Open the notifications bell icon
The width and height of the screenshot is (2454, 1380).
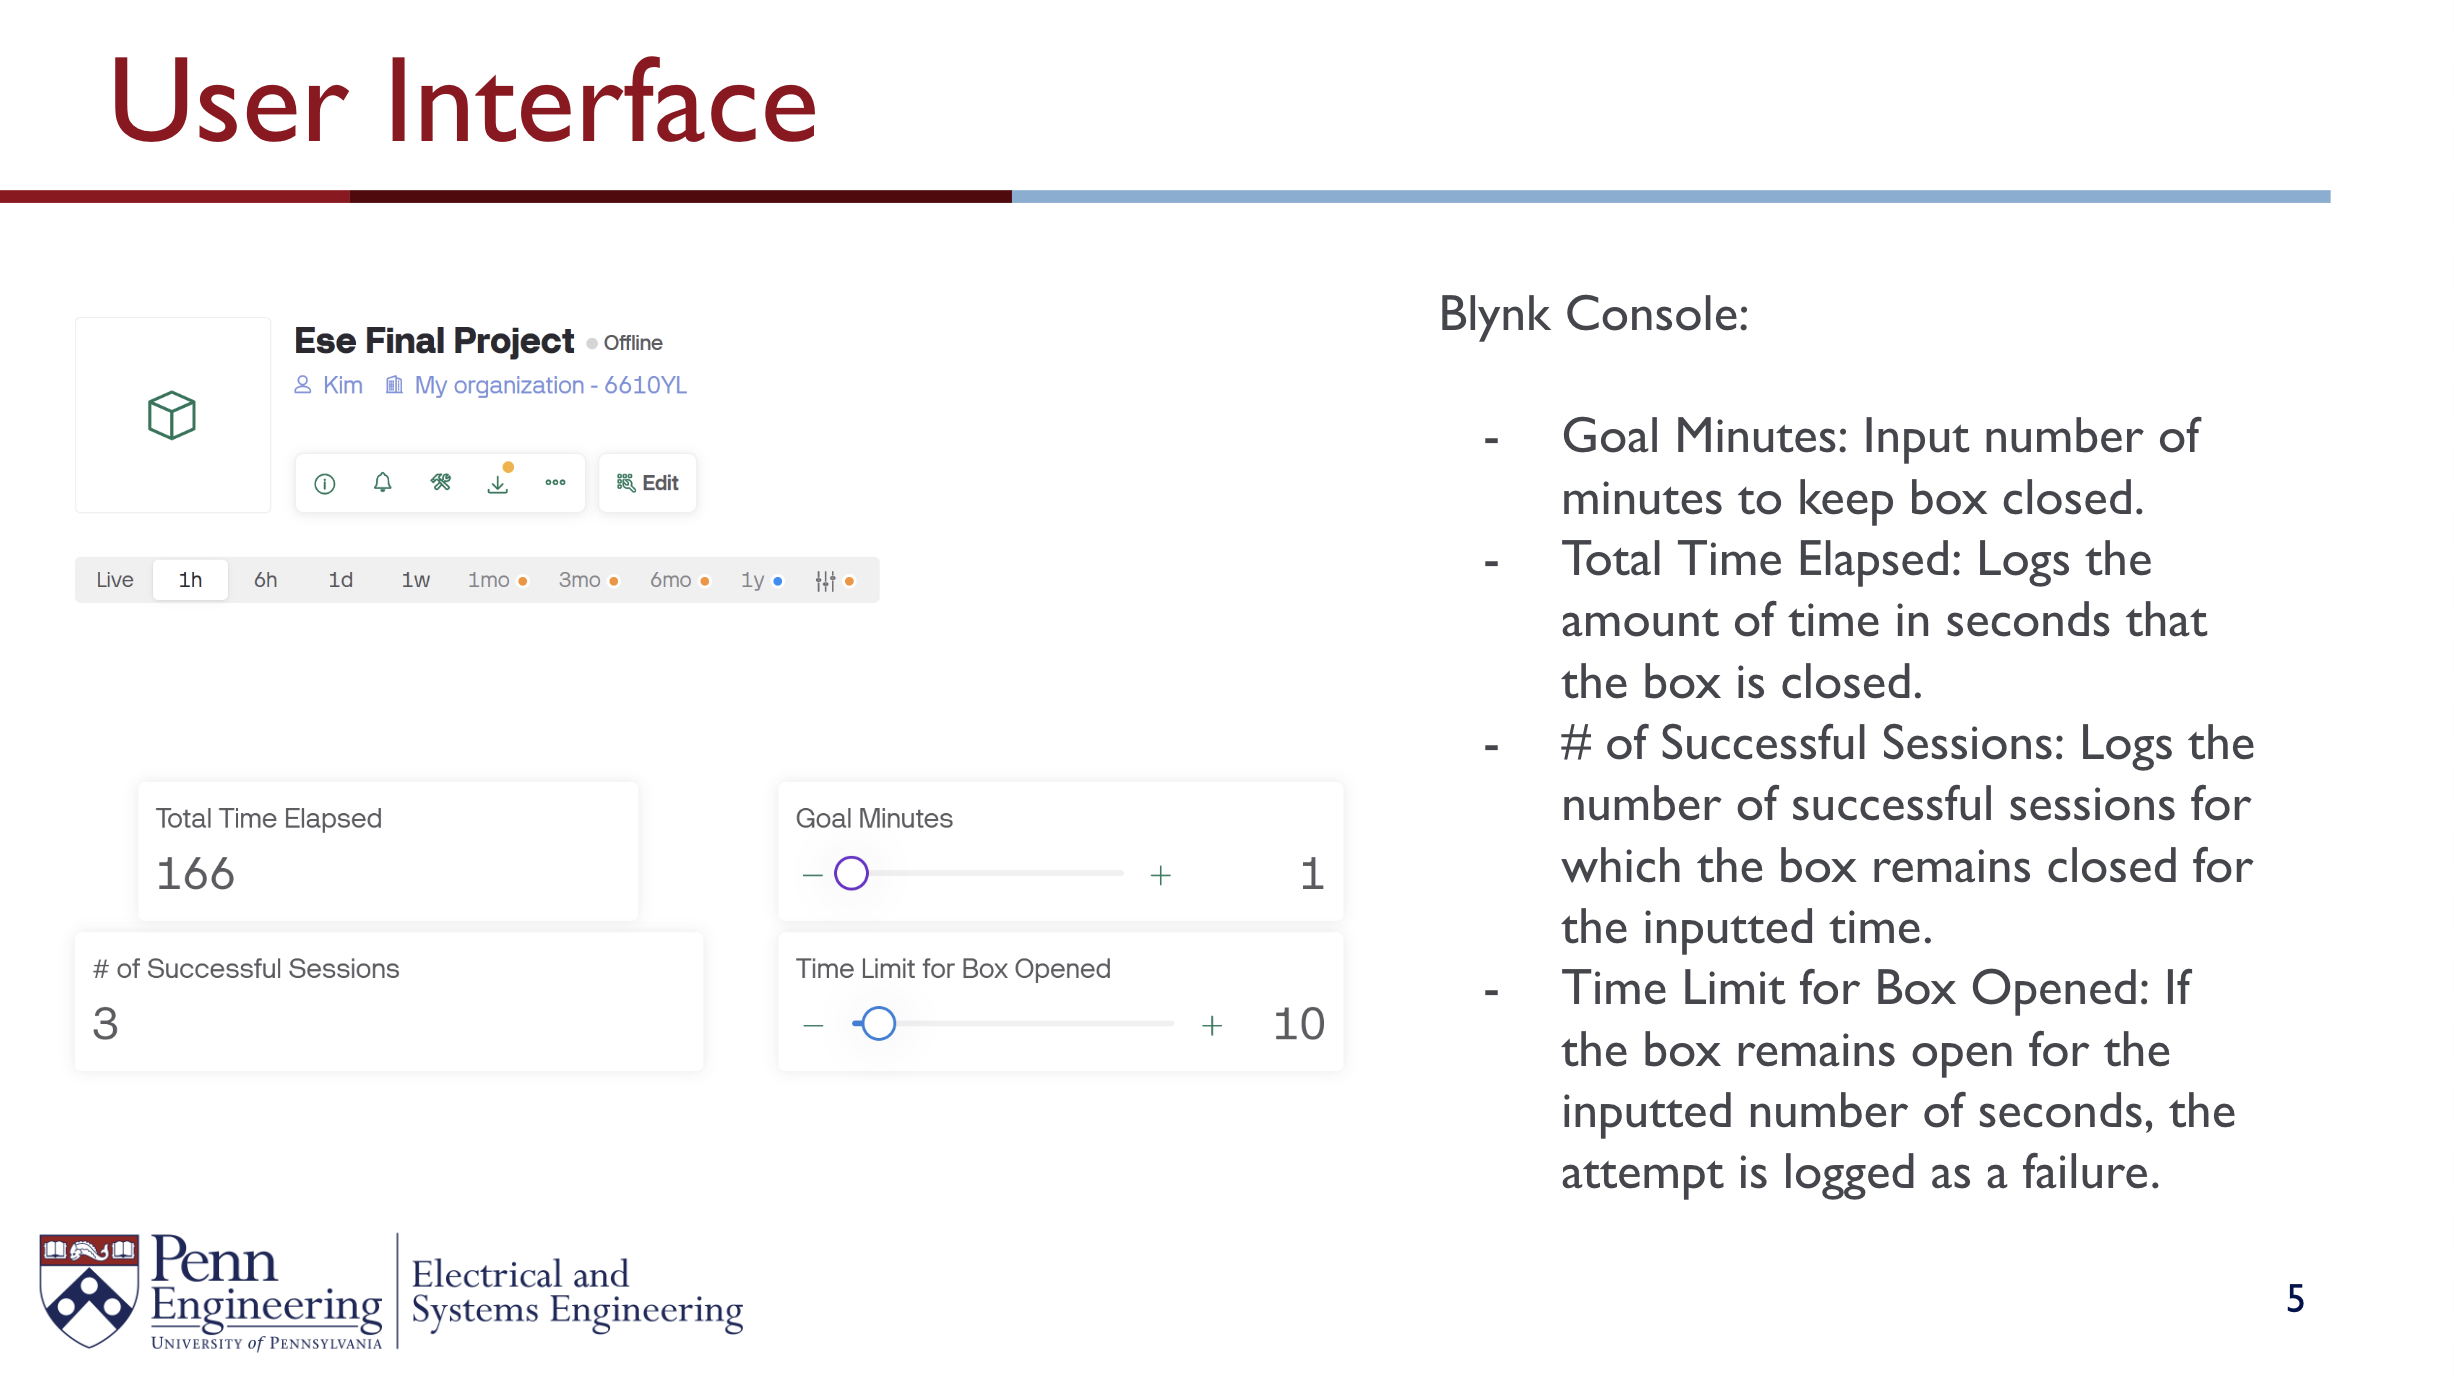(x=383, y=483)
